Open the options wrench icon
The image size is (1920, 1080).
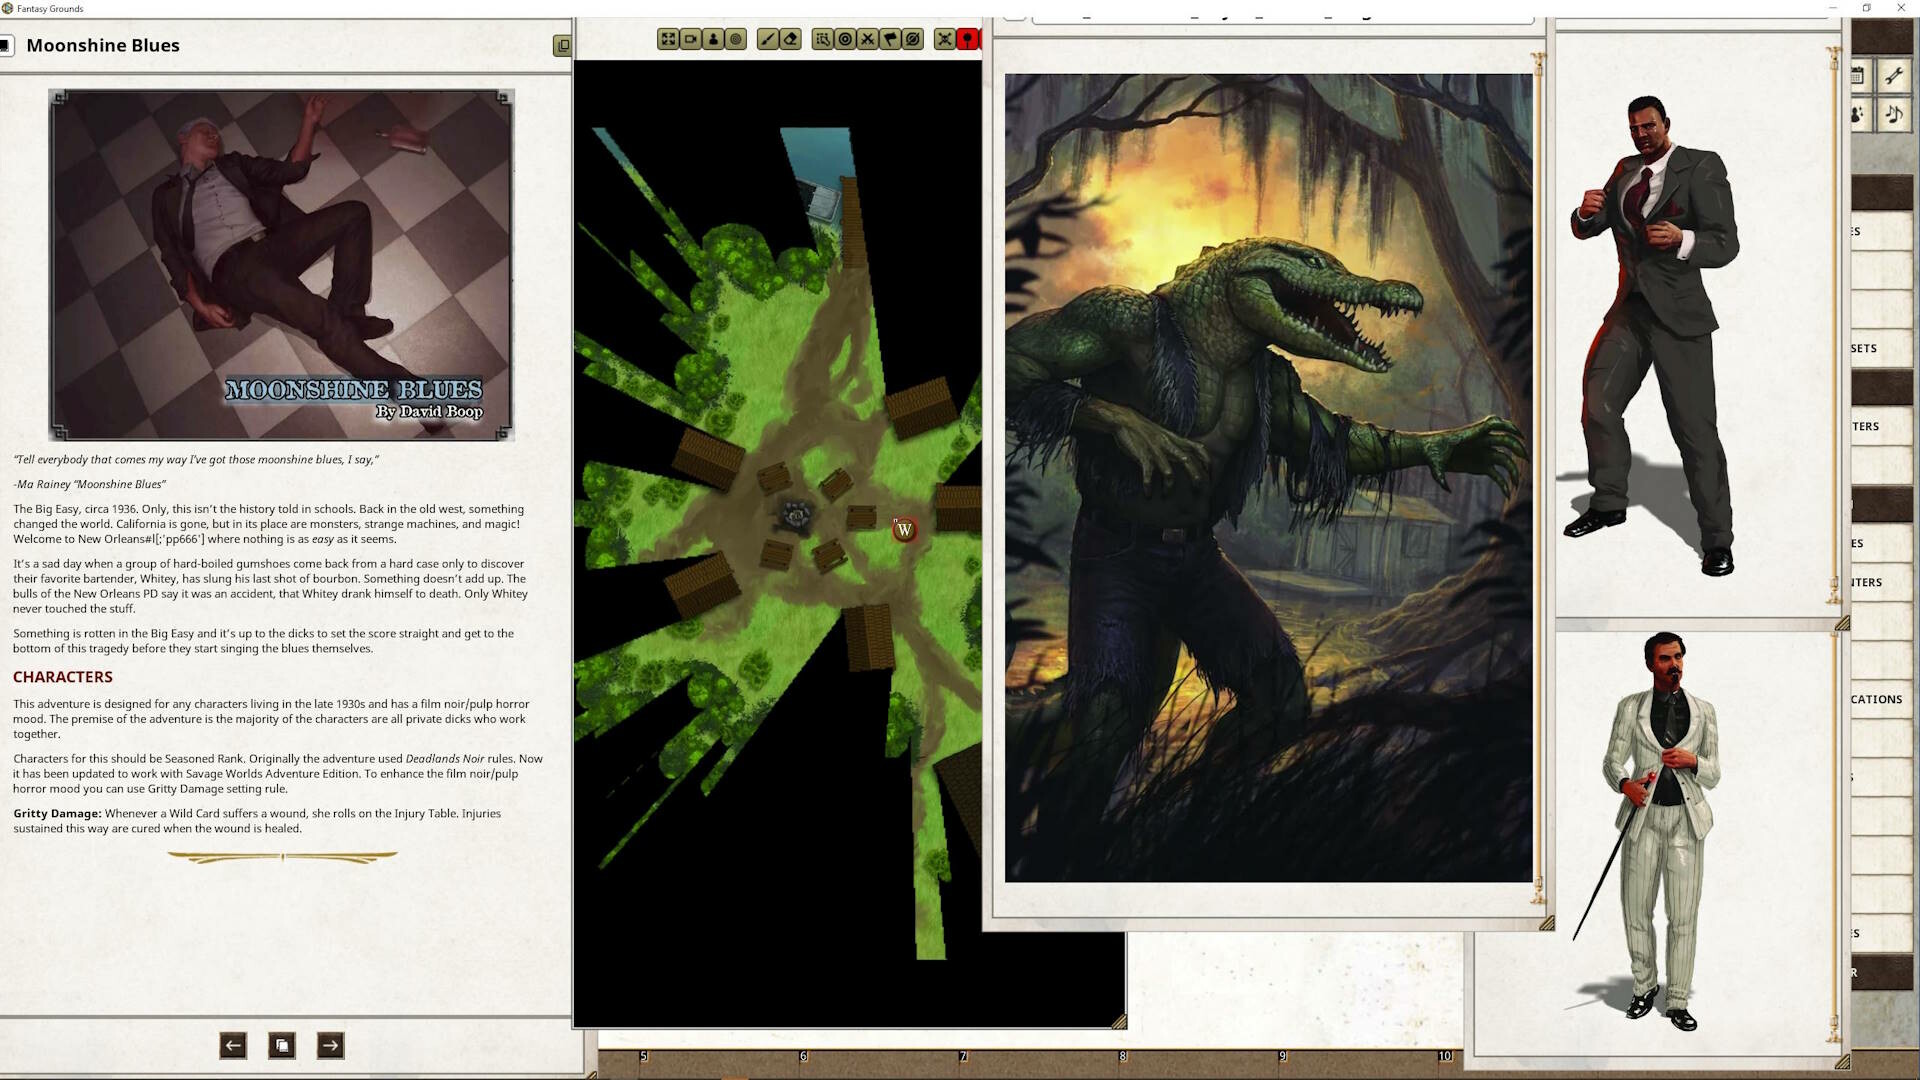click(x=1895, y=76)
